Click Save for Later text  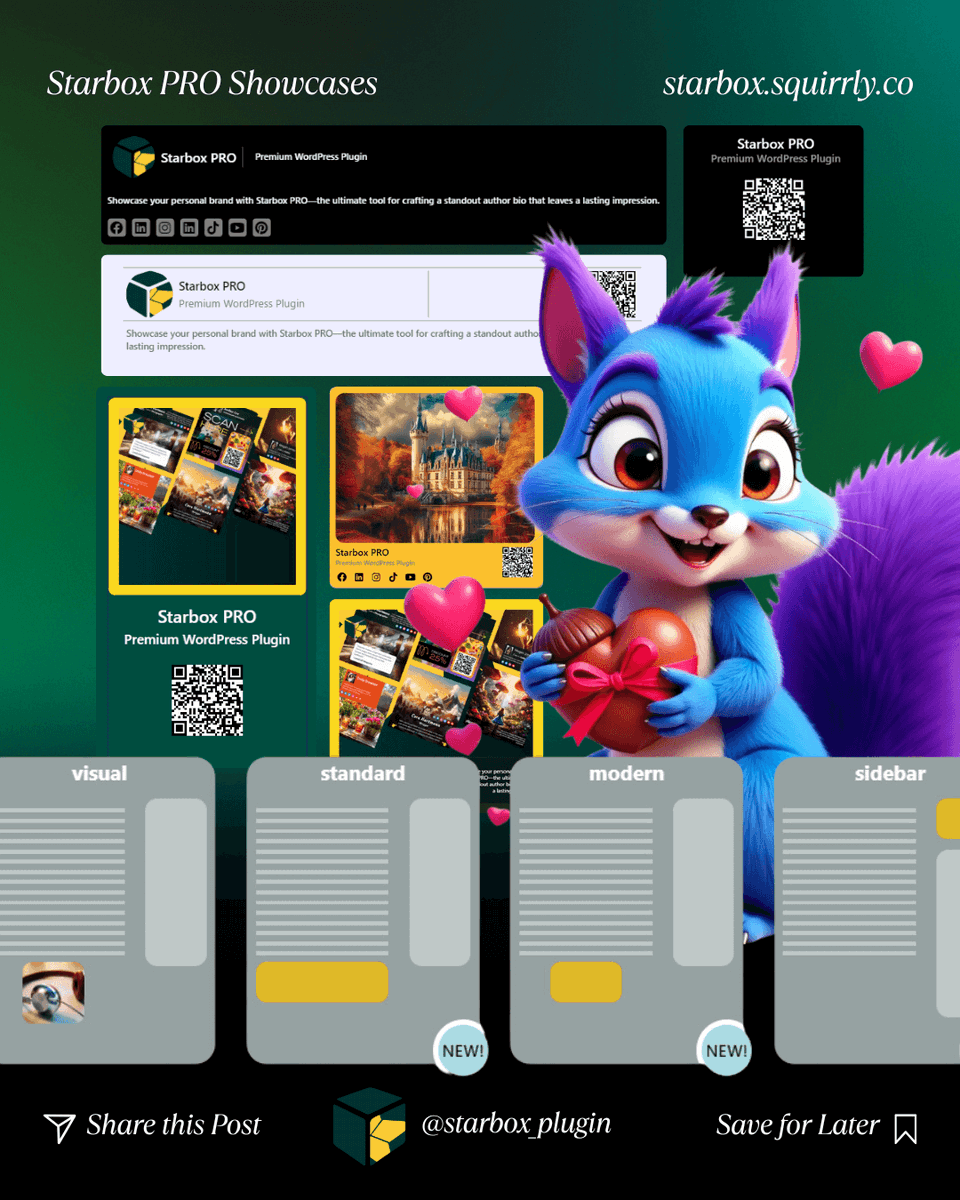click(x=798, y=1125)
